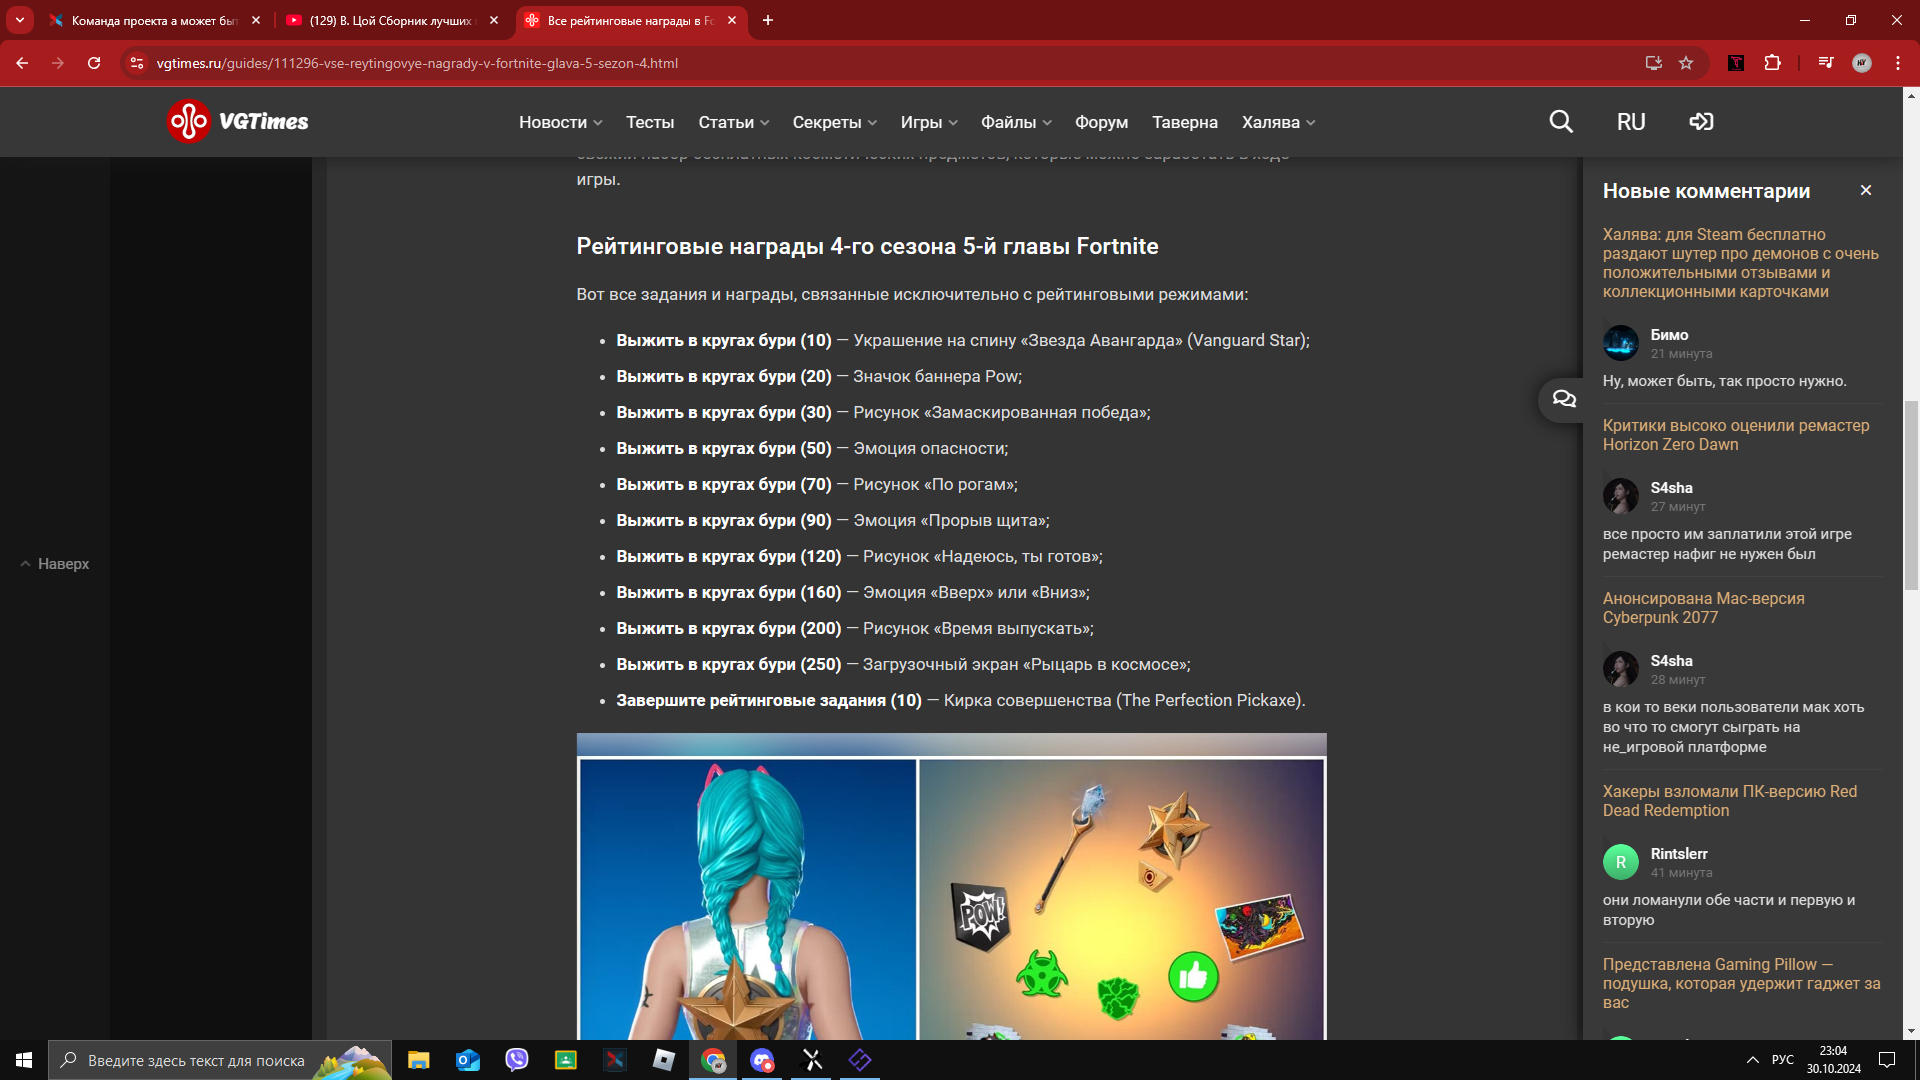The height and width of the screenshot is (1080, 1920).
Task: Reload the page with refresh icon
Action: click(94, 63)
